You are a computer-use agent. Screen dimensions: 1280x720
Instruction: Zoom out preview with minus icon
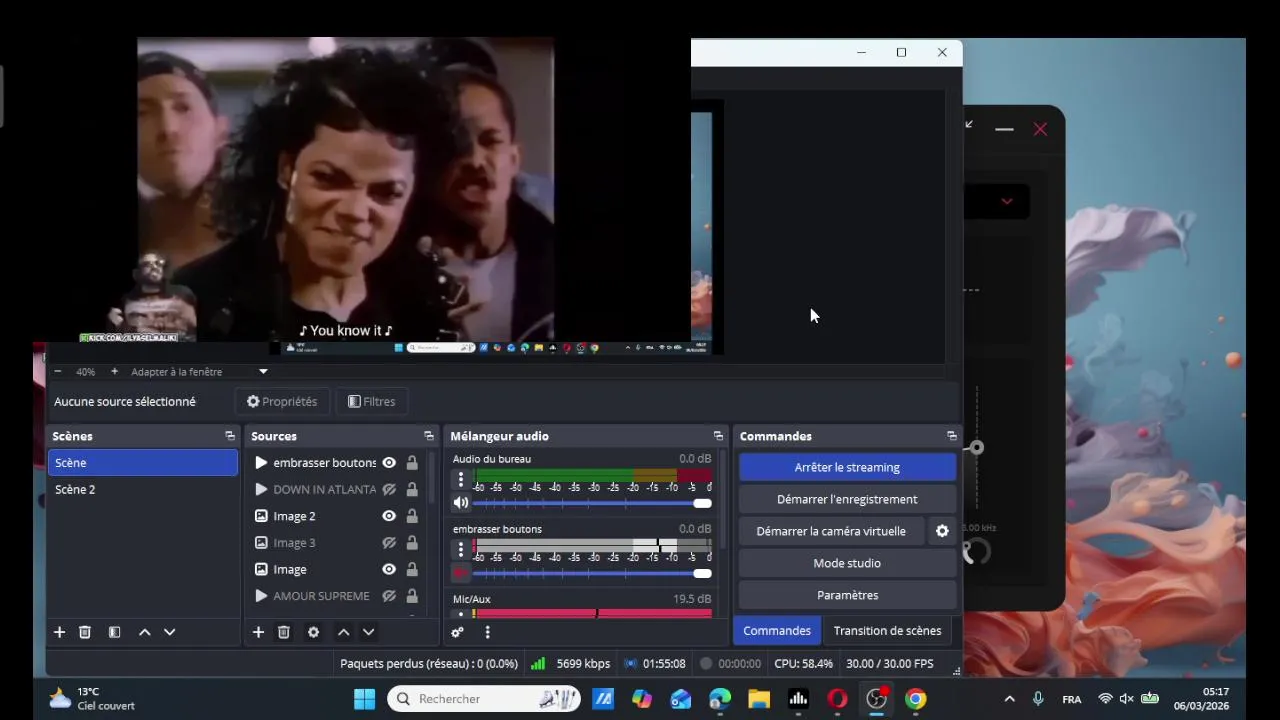click(x=57, y=371)
